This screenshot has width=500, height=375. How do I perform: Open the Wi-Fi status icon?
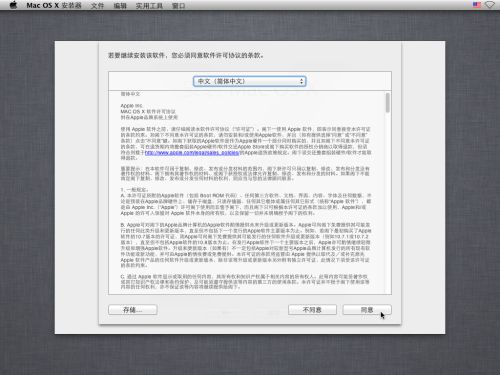(x=490, y=5)
